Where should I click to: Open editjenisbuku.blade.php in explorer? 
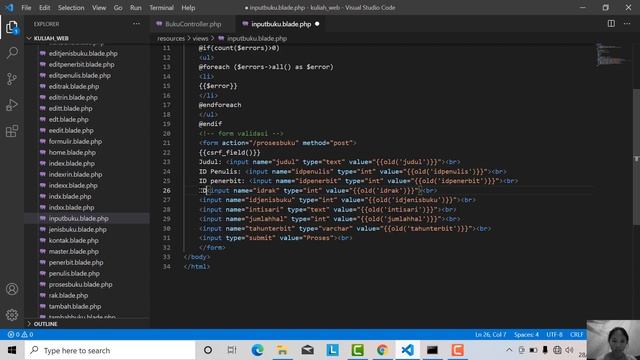[x=83, y=53]
